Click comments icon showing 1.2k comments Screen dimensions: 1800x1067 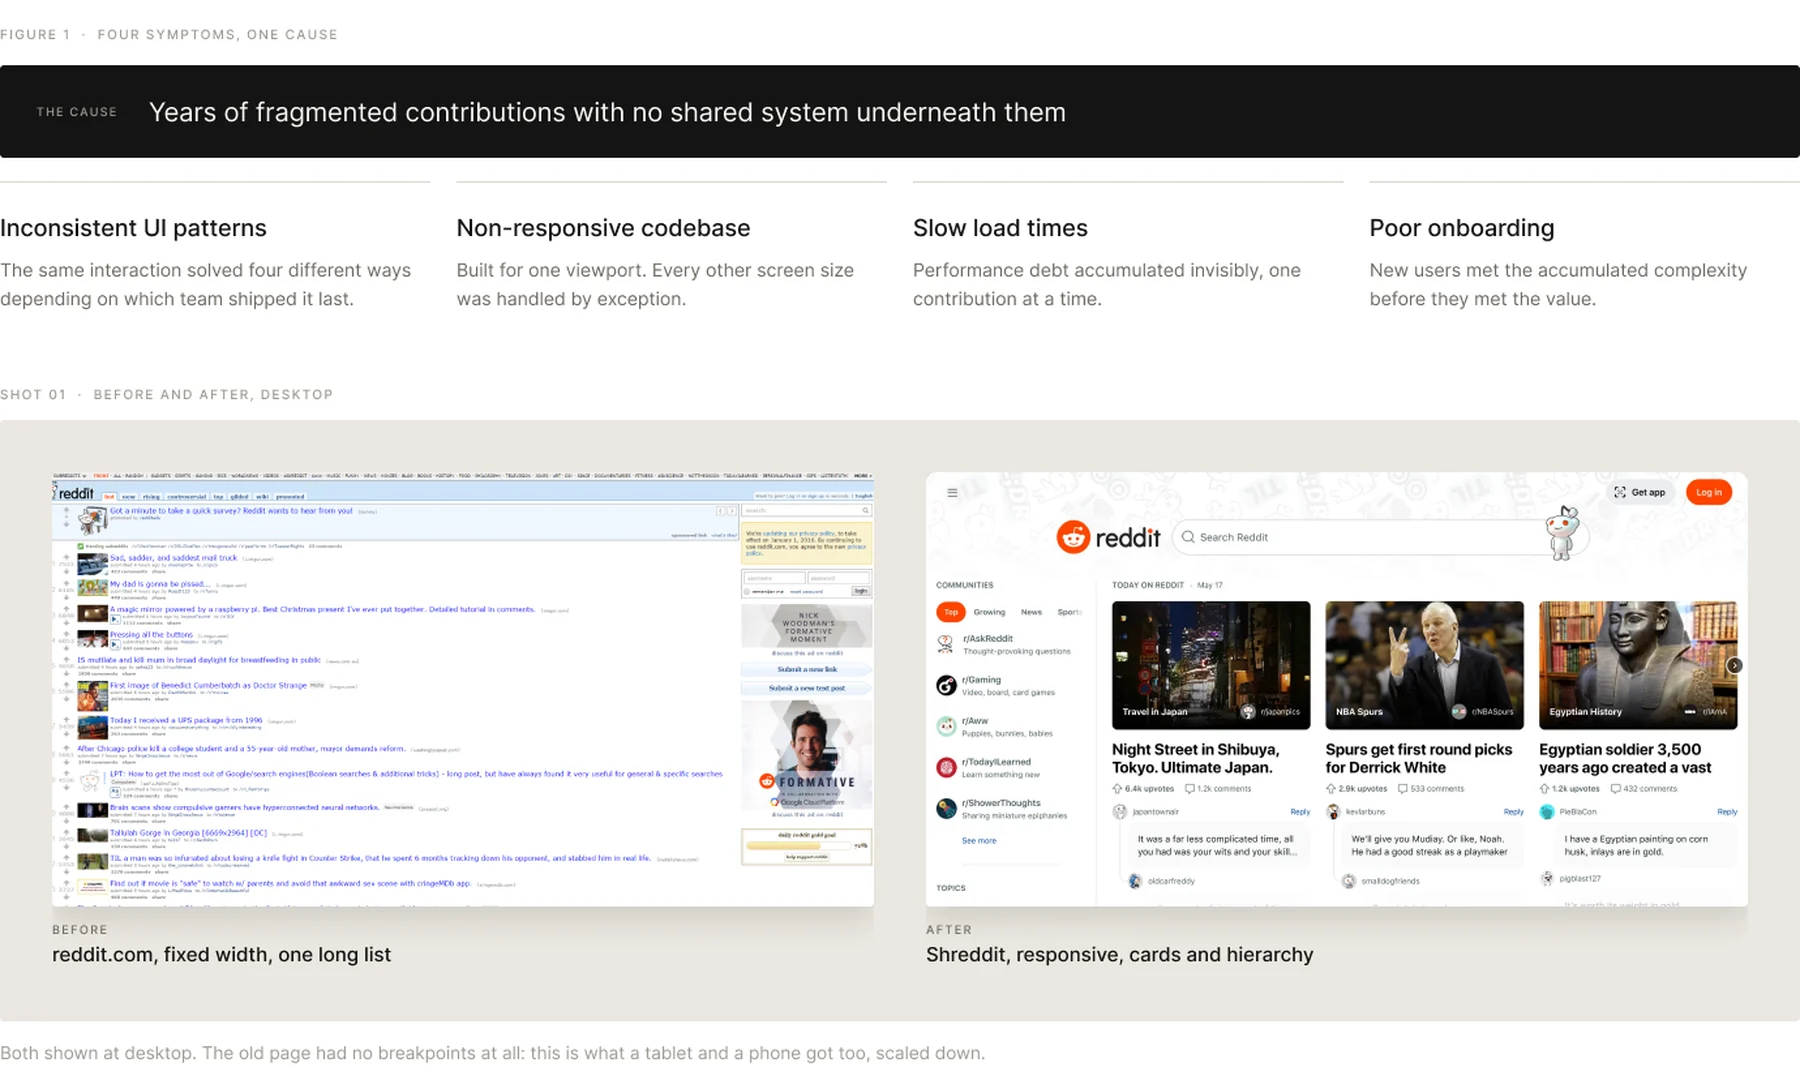tap(1190, 788)
